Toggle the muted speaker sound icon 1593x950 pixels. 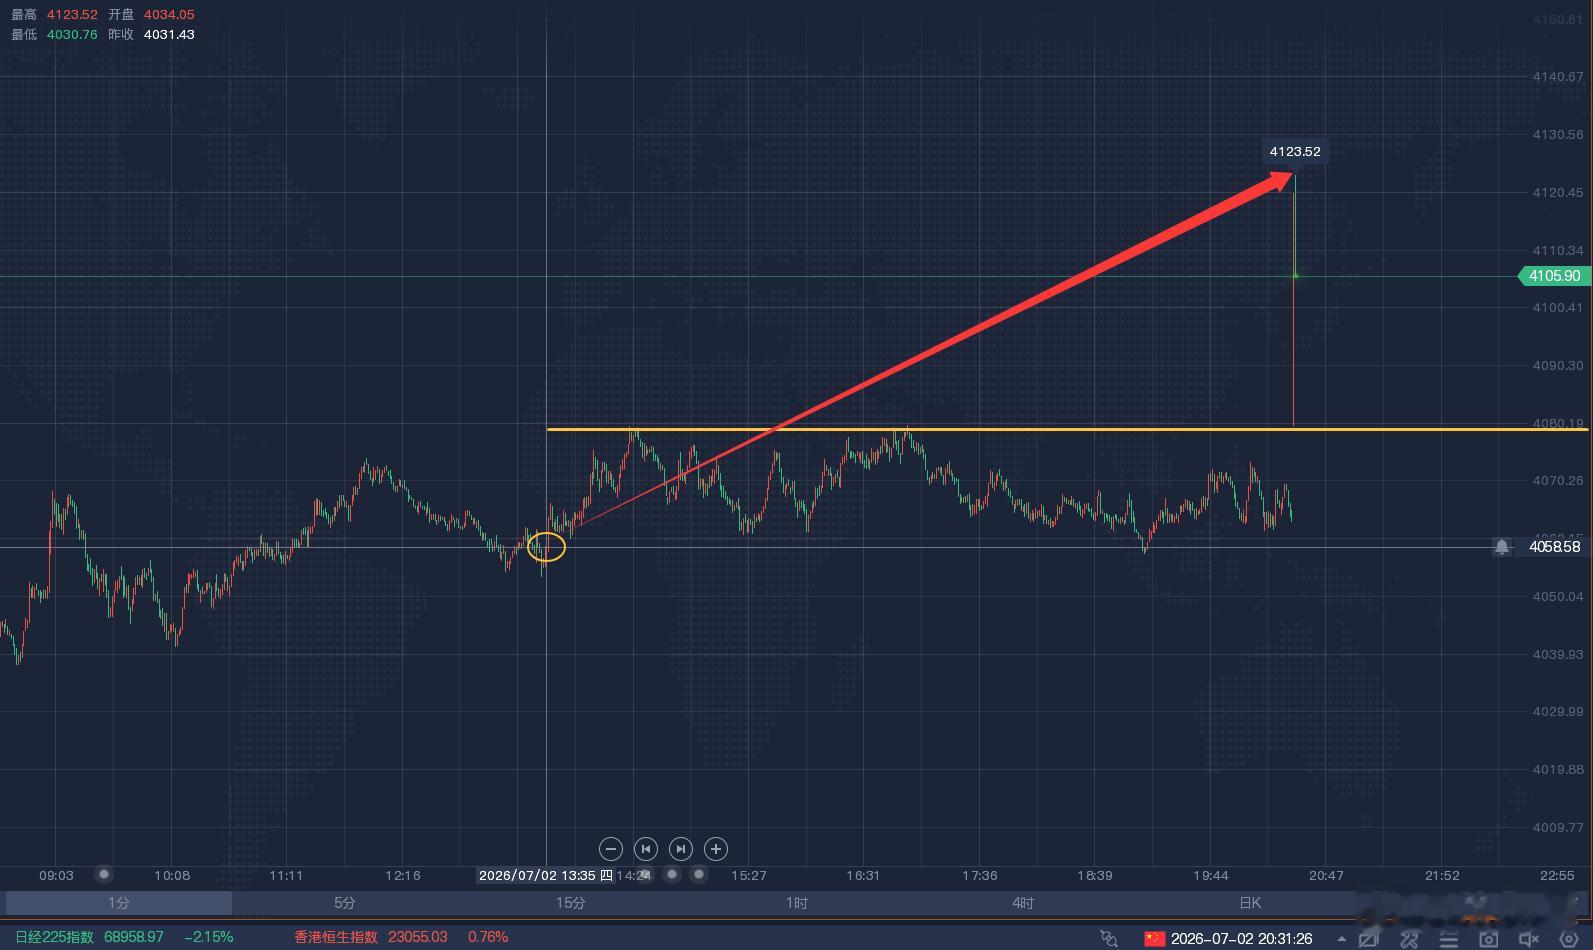[x=1529, y=938]
